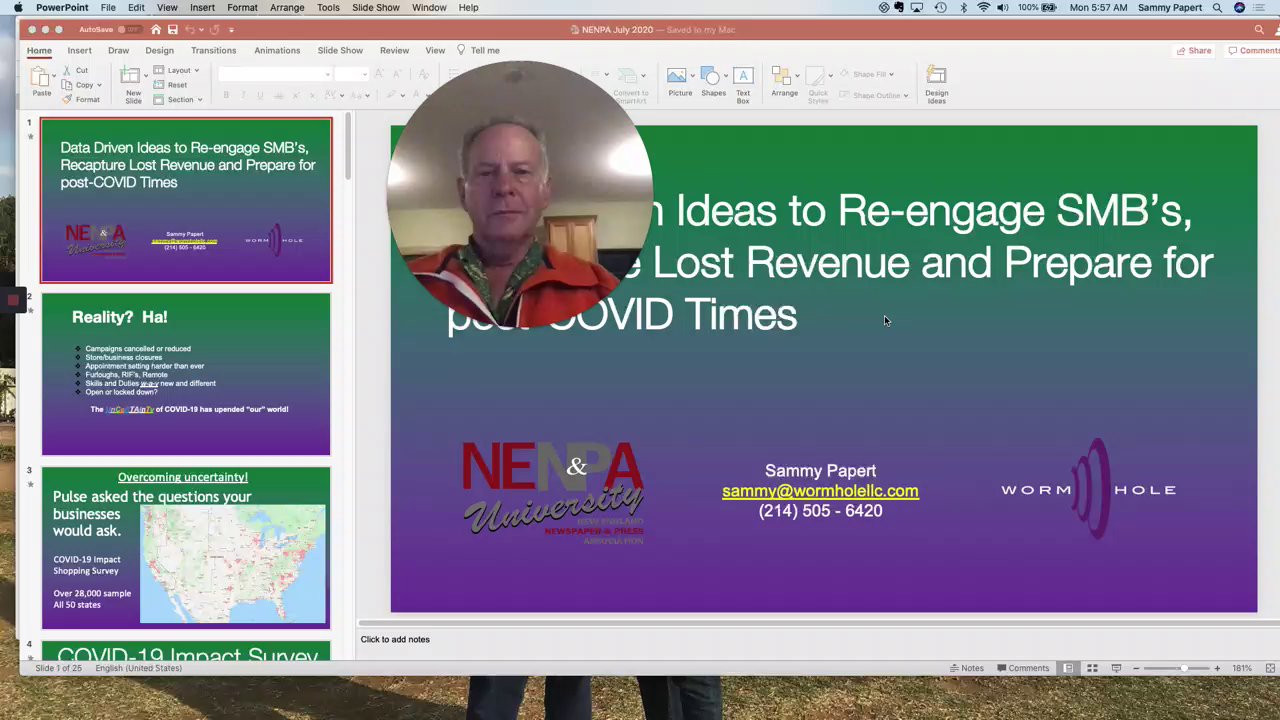Open the Section dropdown
1280x720 pixels.
[178, 99]
